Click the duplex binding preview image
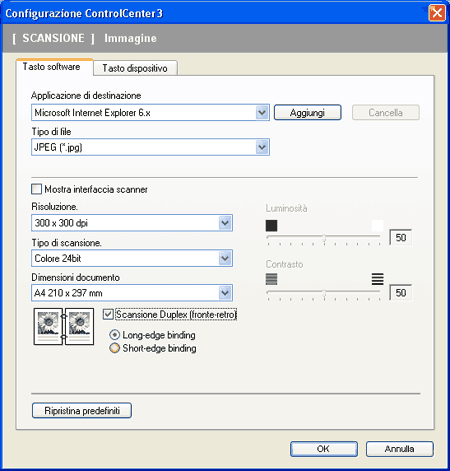 coord(64,326)
